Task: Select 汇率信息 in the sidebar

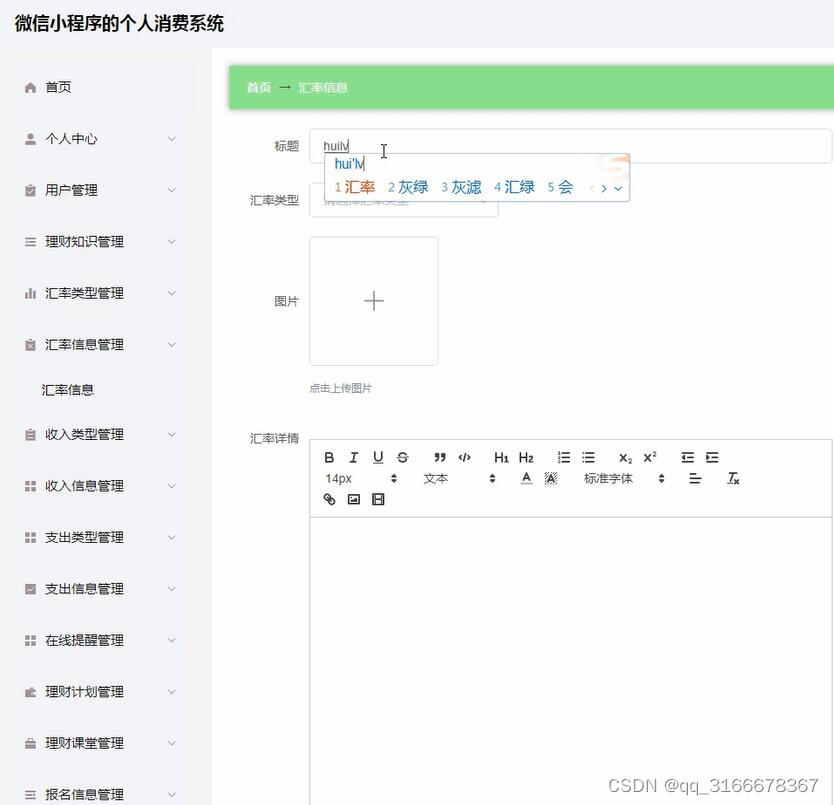Action: click(x=67, y=390)
